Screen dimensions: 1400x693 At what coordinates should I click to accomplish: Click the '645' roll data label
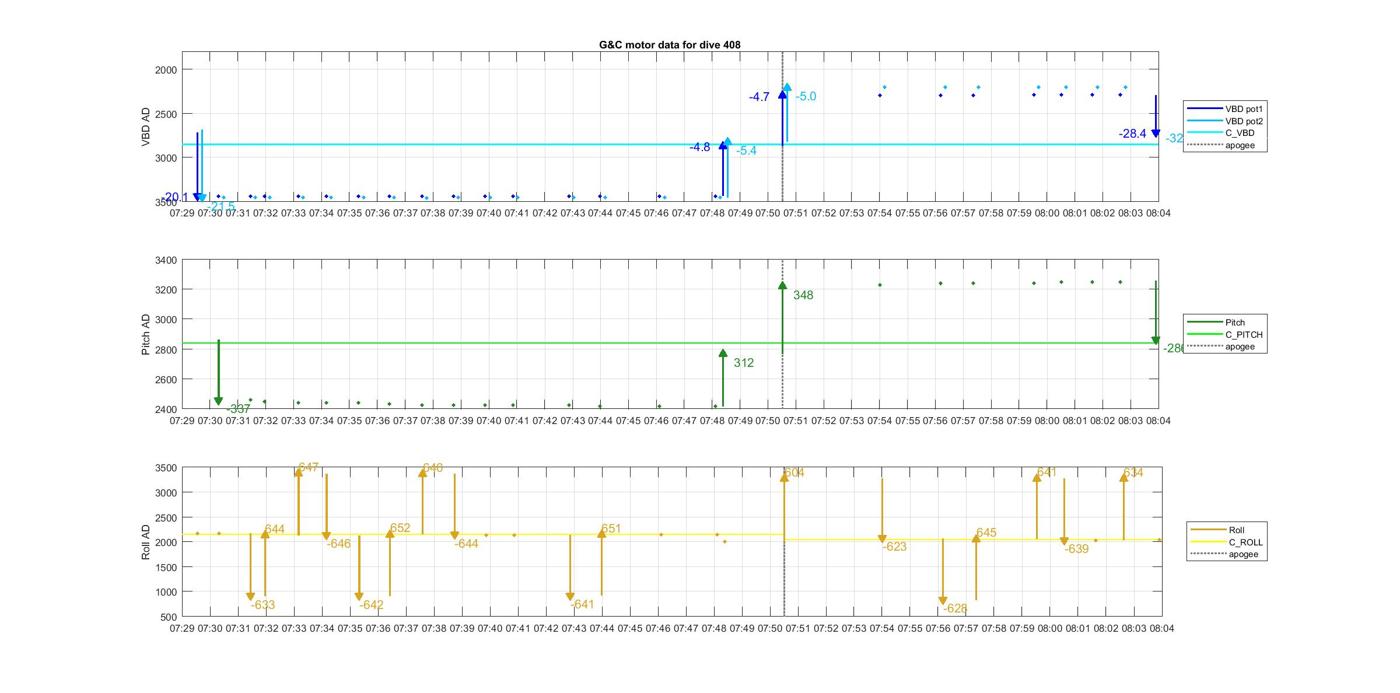click(986, 533)
